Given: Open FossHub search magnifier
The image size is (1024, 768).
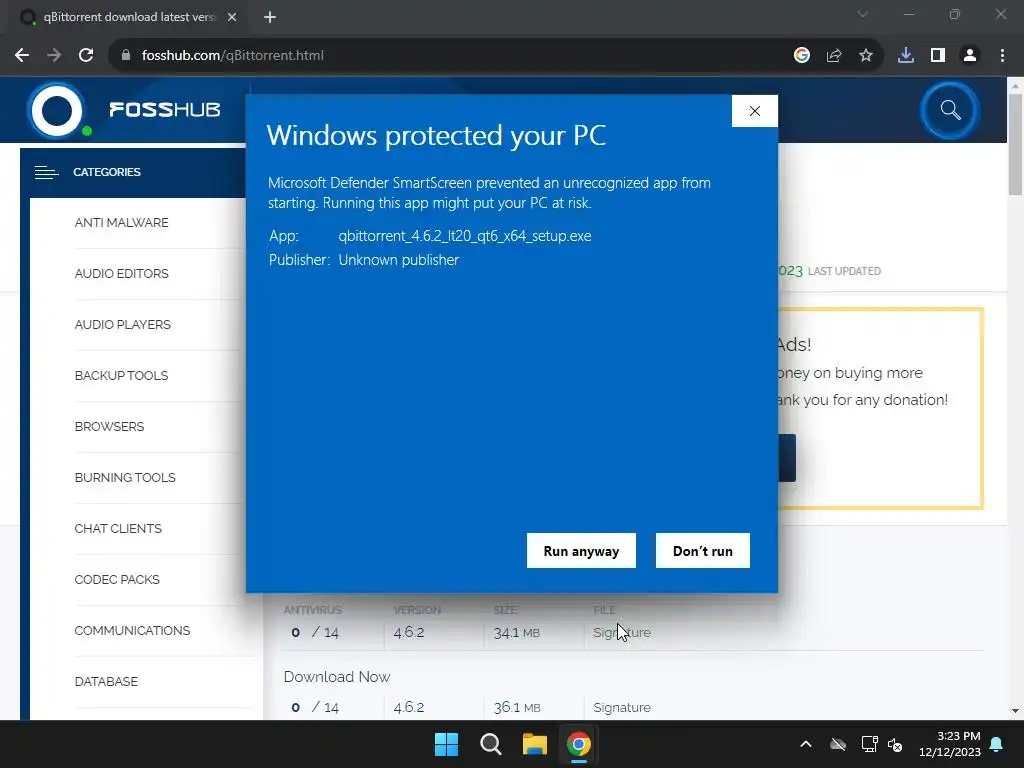Looking at the screenshot, I should click(950, 110).
